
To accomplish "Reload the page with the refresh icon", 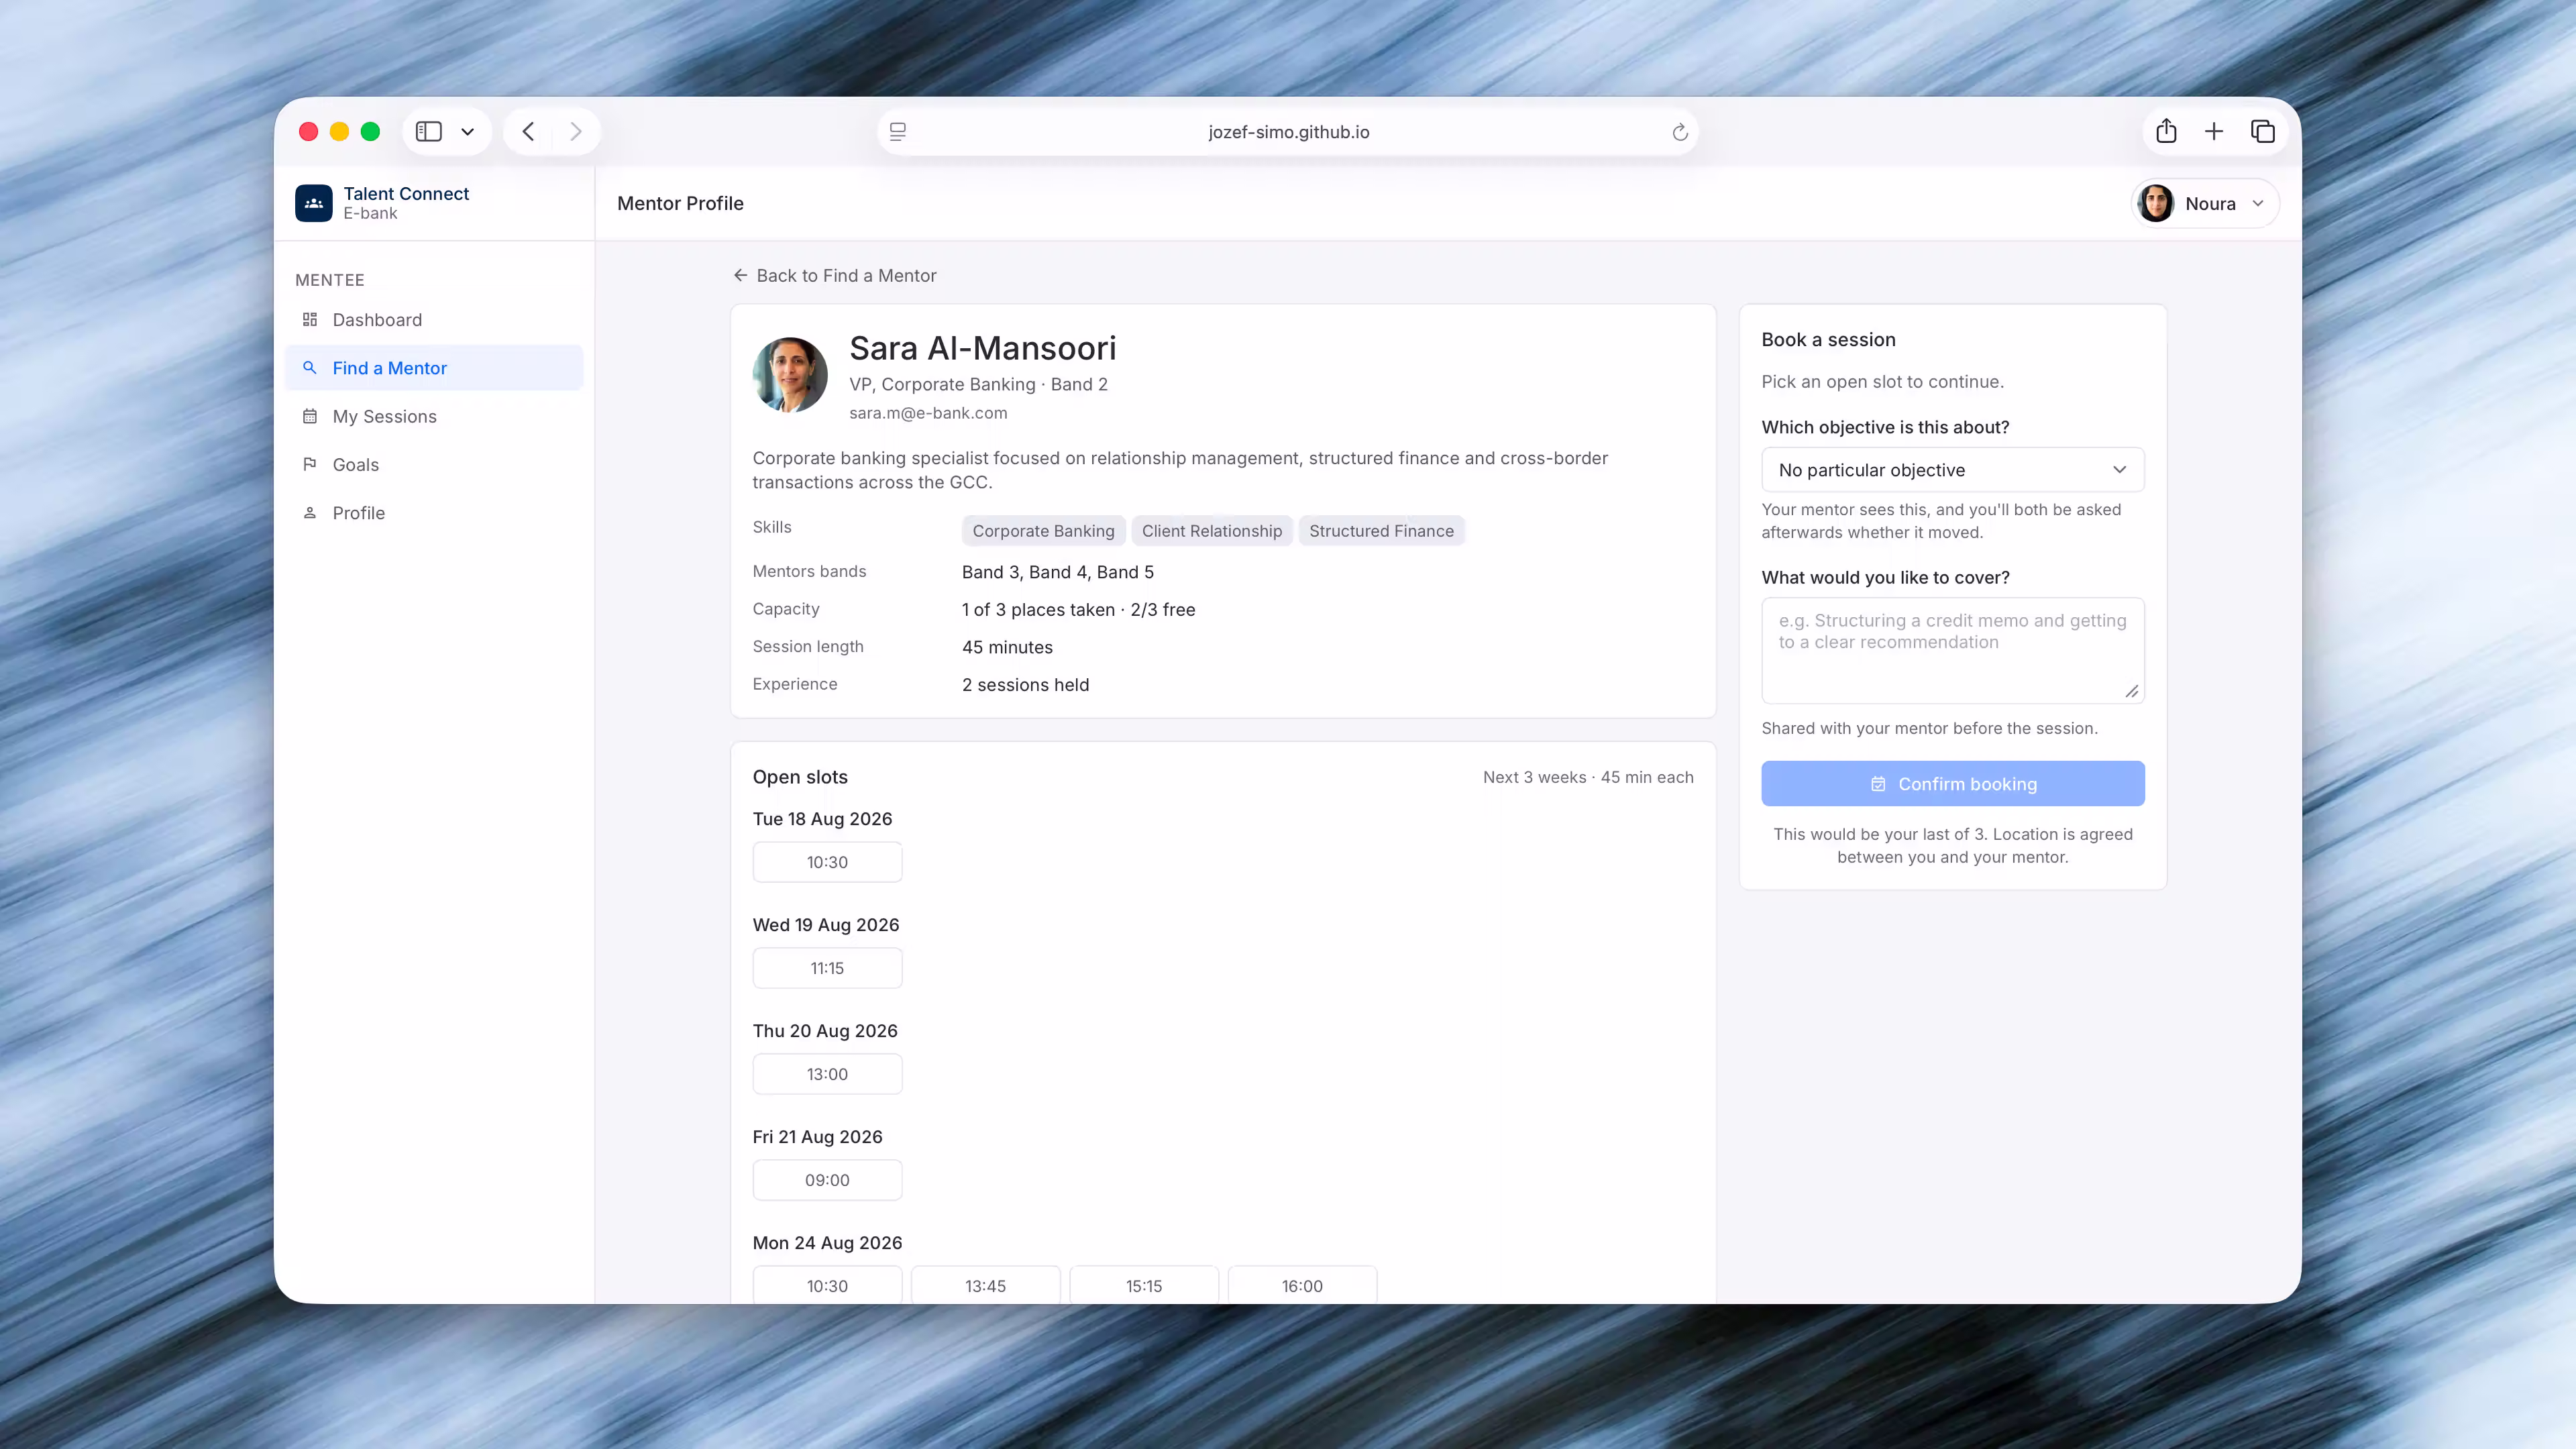I will [1680, 132].
